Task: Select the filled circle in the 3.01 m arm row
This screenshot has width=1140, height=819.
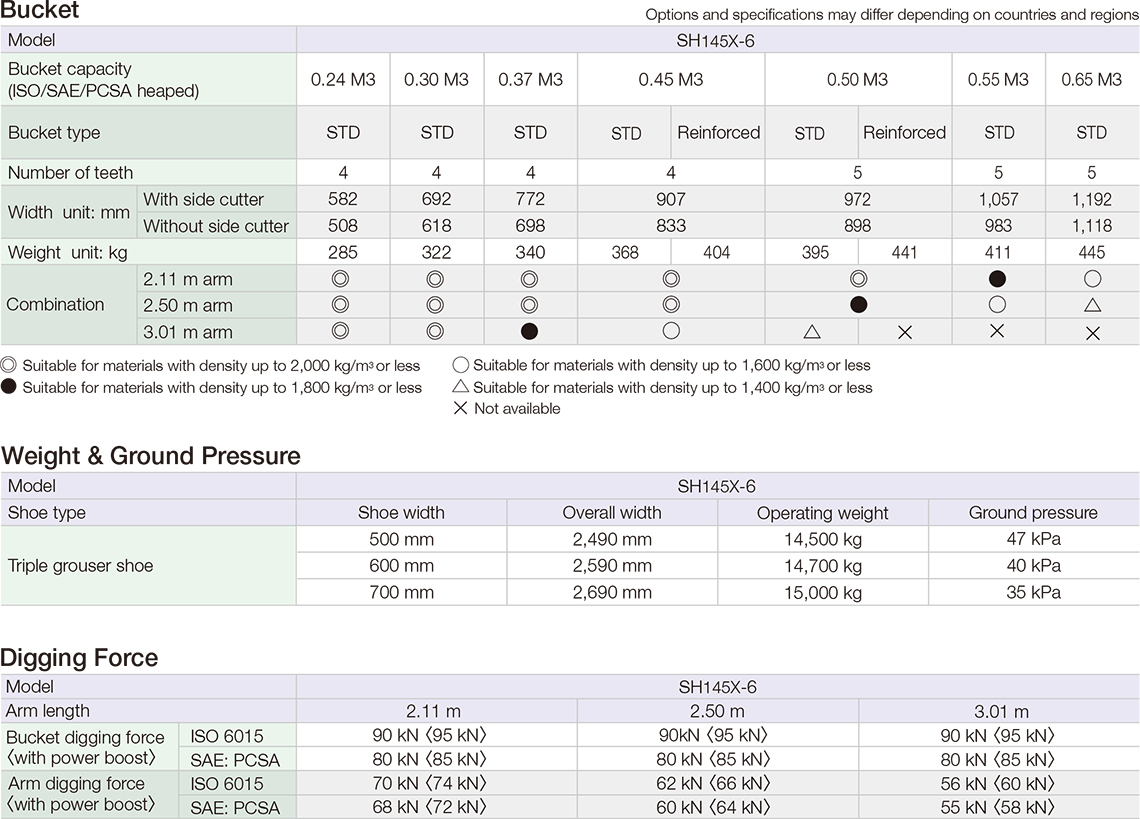Action: (x=530, y=331)
